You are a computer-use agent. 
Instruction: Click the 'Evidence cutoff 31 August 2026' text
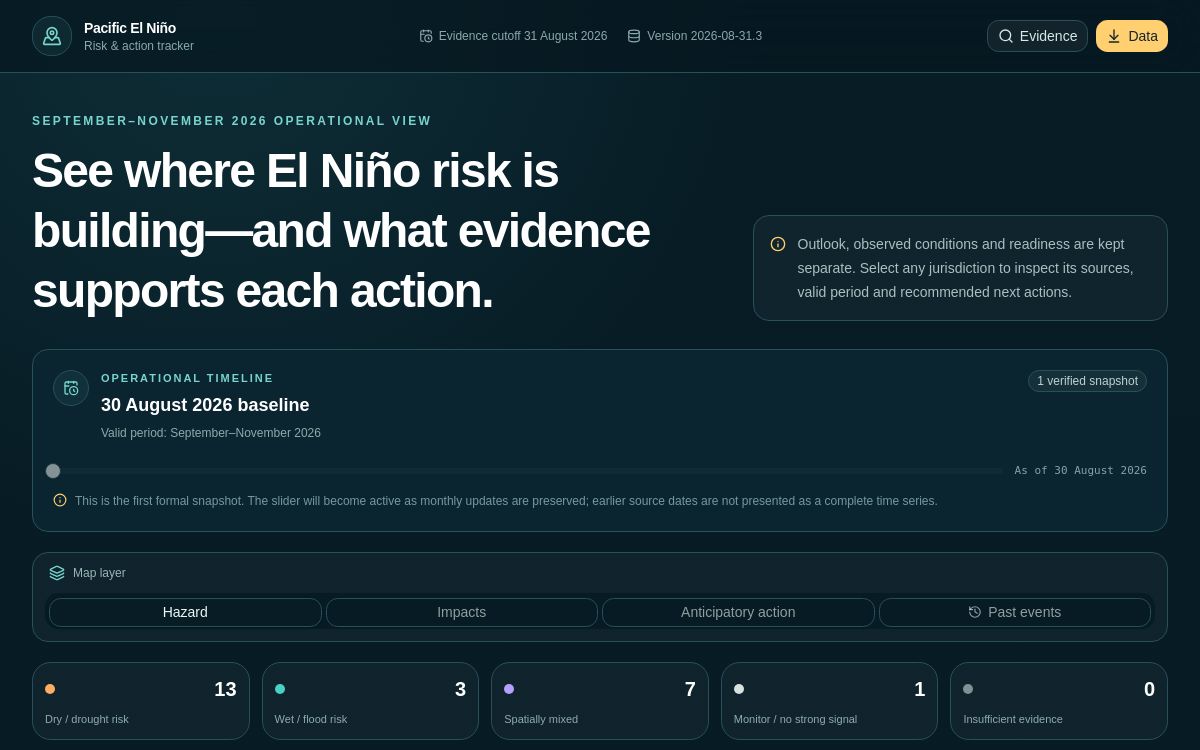(523, 36)
